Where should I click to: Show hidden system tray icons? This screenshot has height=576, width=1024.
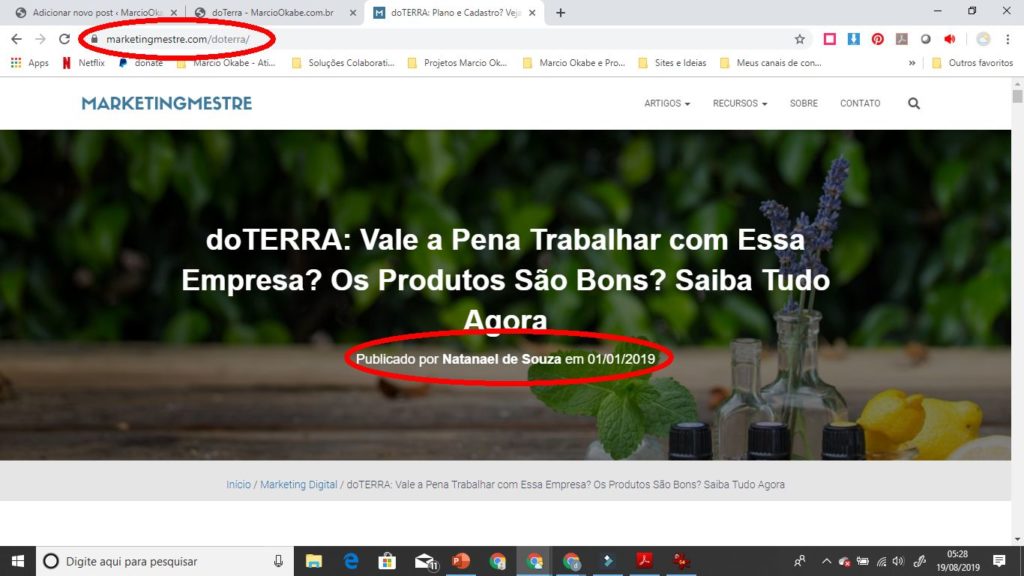pyautogui.click(x=826, y=561)
